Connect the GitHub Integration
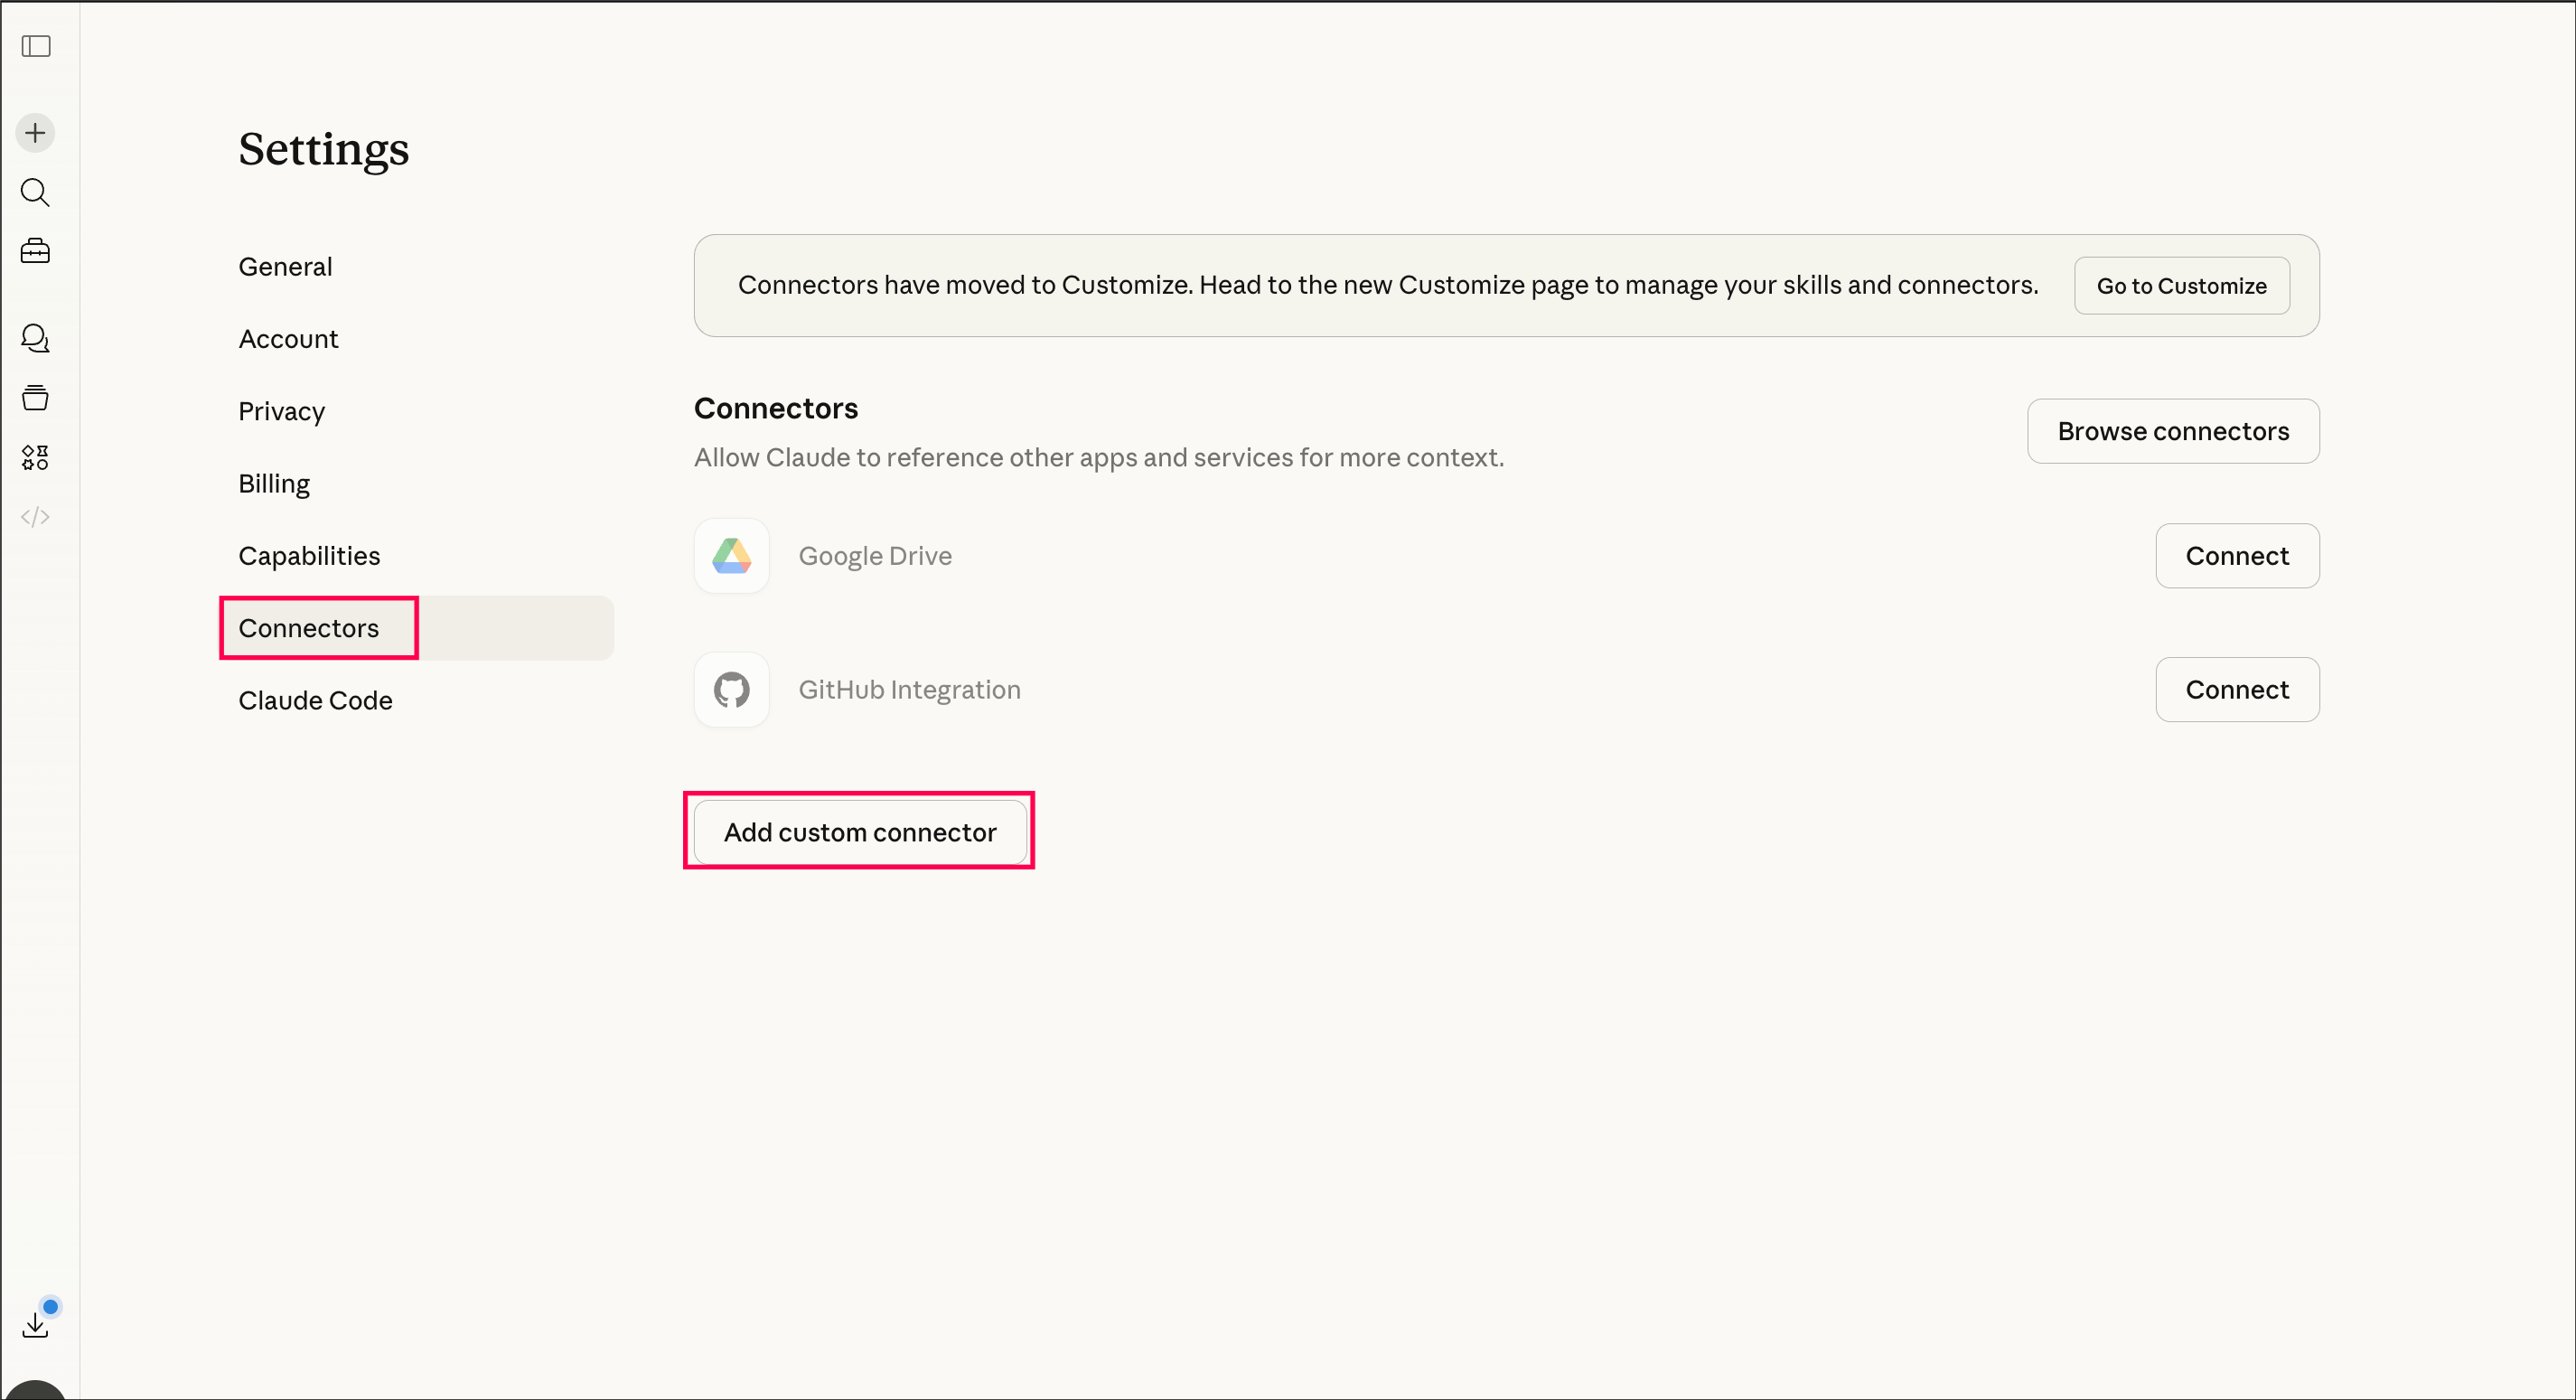The width and height of the screenshot is (2576, 1400). (2236, 690)
